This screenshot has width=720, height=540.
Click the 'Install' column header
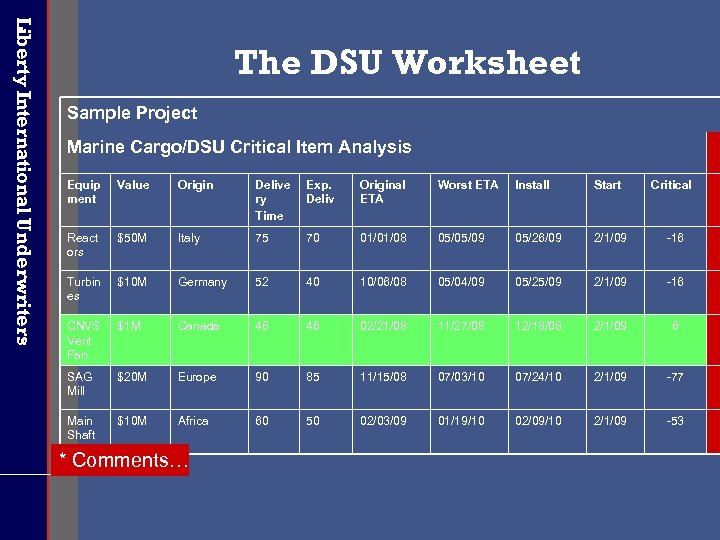(547, 200)
